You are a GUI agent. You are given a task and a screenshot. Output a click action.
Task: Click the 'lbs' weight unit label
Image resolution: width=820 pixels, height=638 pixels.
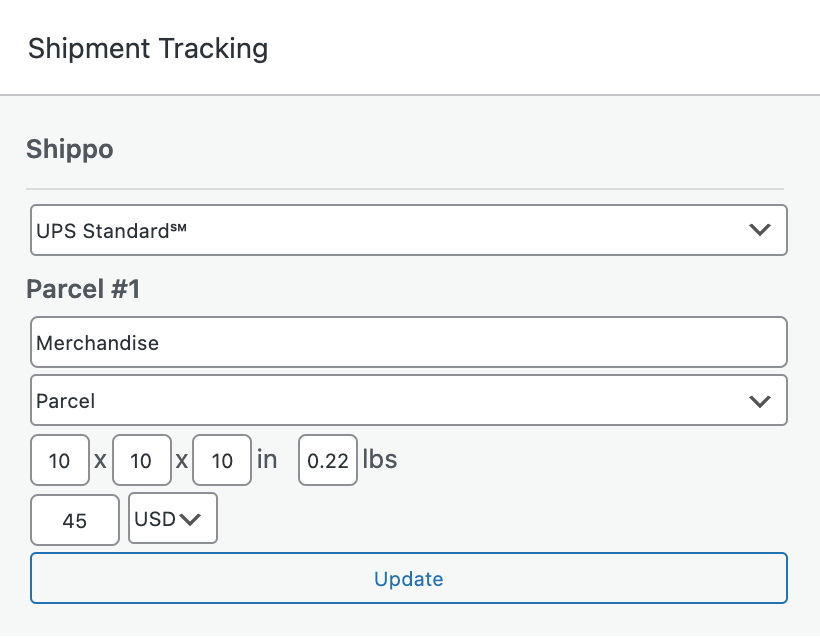(x=380, y=459)
